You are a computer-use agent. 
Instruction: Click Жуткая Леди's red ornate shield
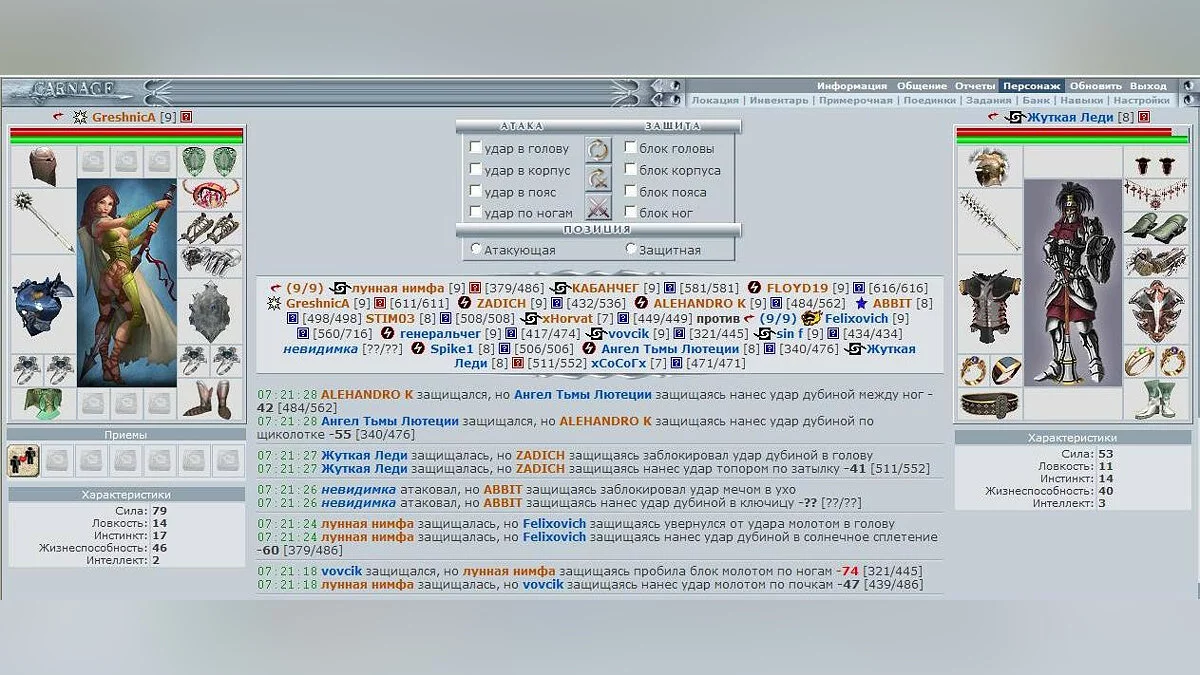point(1156,311)
